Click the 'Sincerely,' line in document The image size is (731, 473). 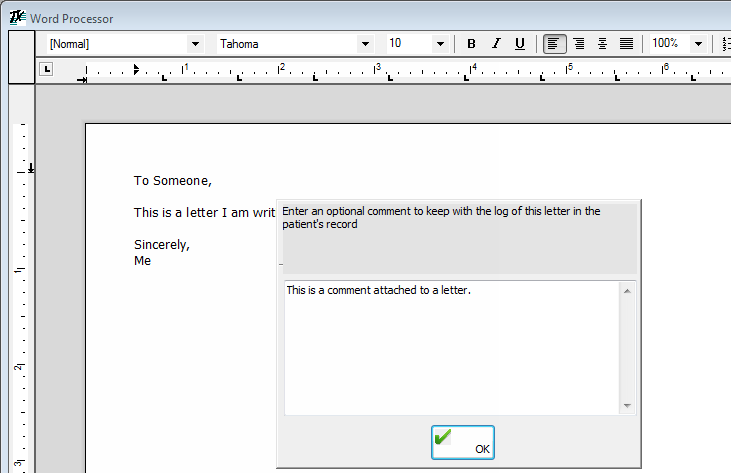162,245
